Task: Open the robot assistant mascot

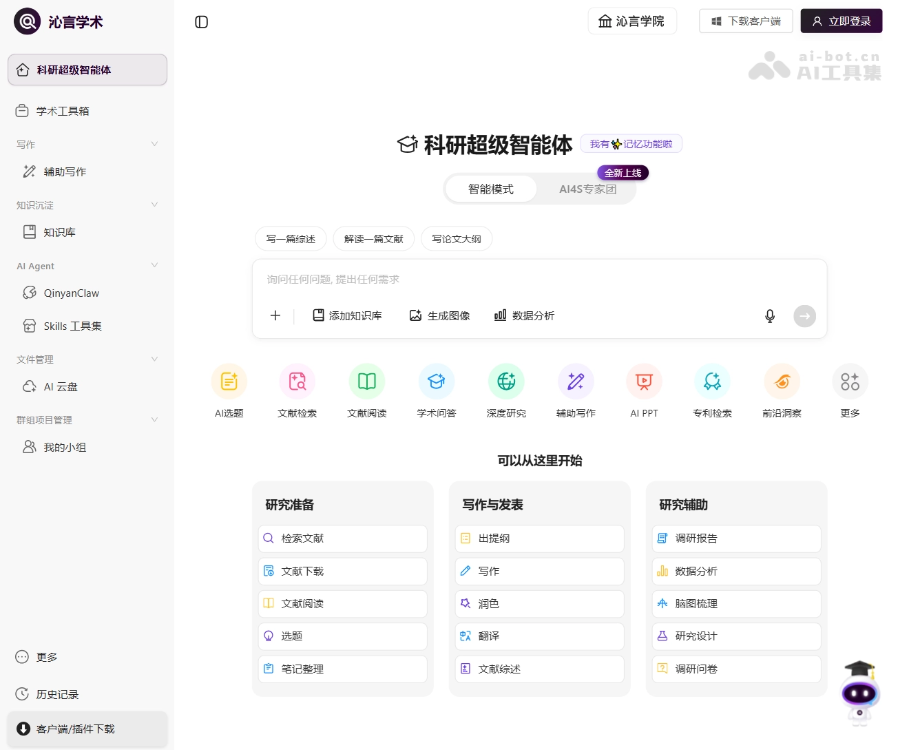Action: coord(859,693)
